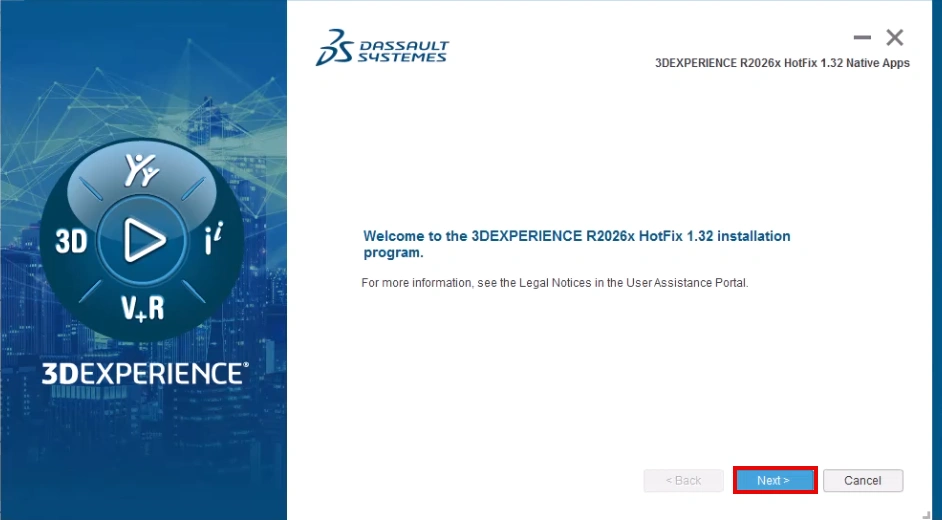Click the resize grip at window corner
Screen dimensions: 942x520
click(x=926, y=514)
